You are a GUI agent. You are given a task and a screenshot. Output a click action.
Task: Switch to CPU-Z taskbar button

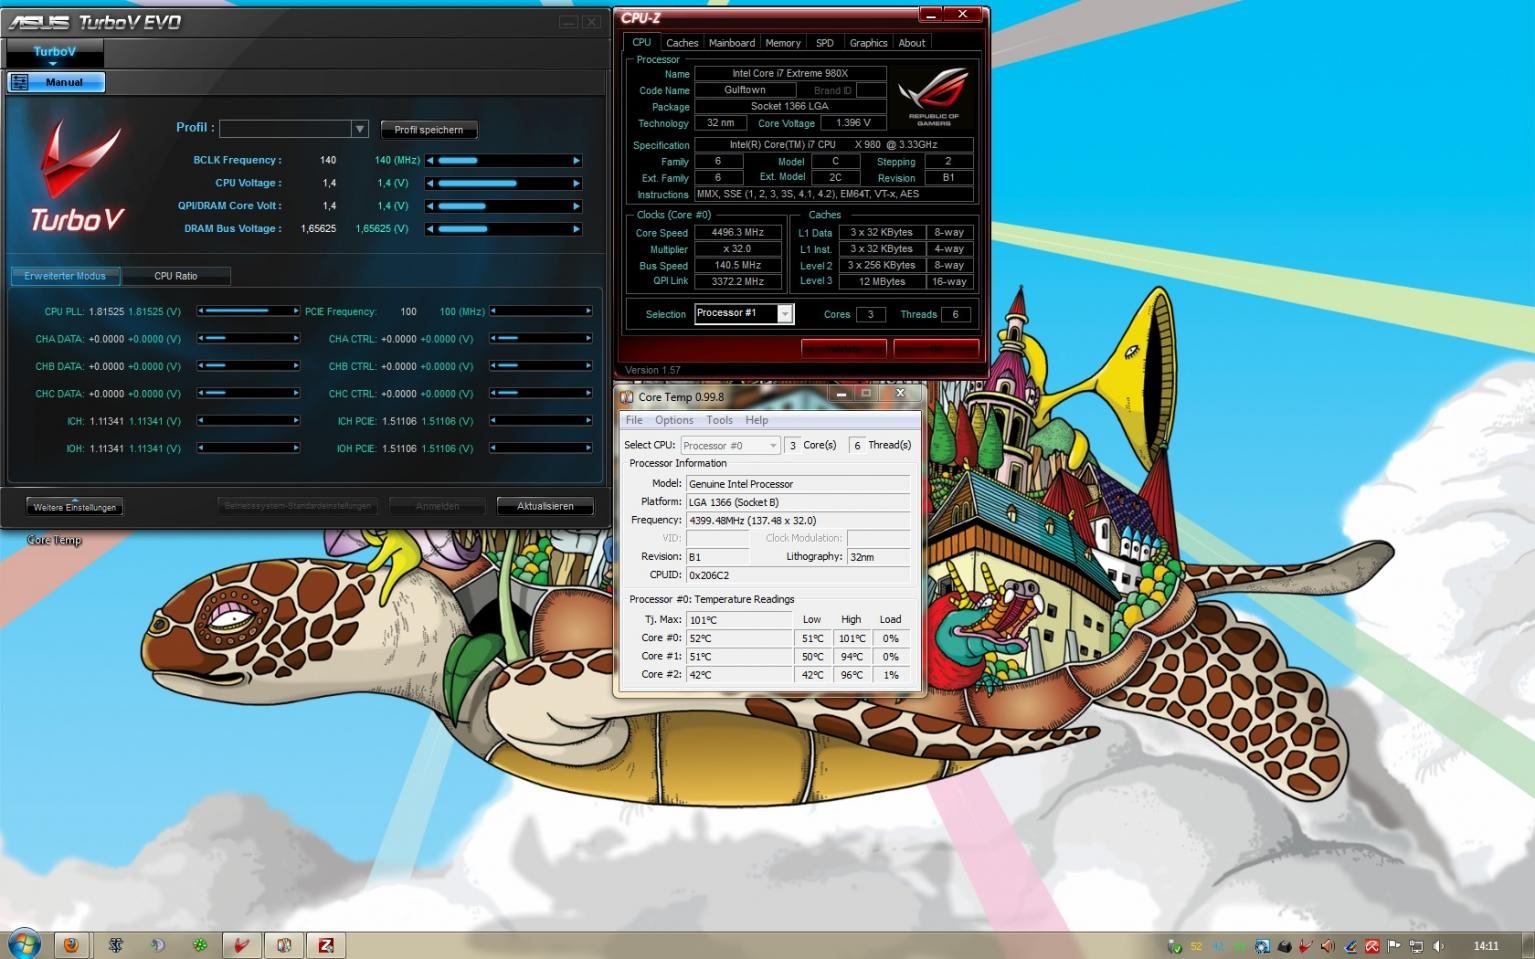tap(326, 944)
